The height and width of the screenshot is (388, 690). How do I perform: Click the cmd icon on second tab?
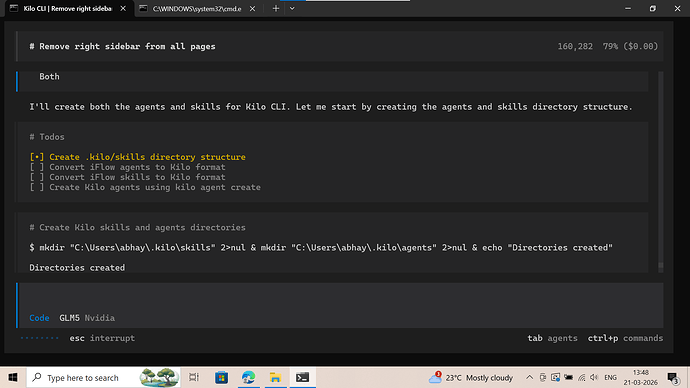pyautogui.click(x=143, y=8)
